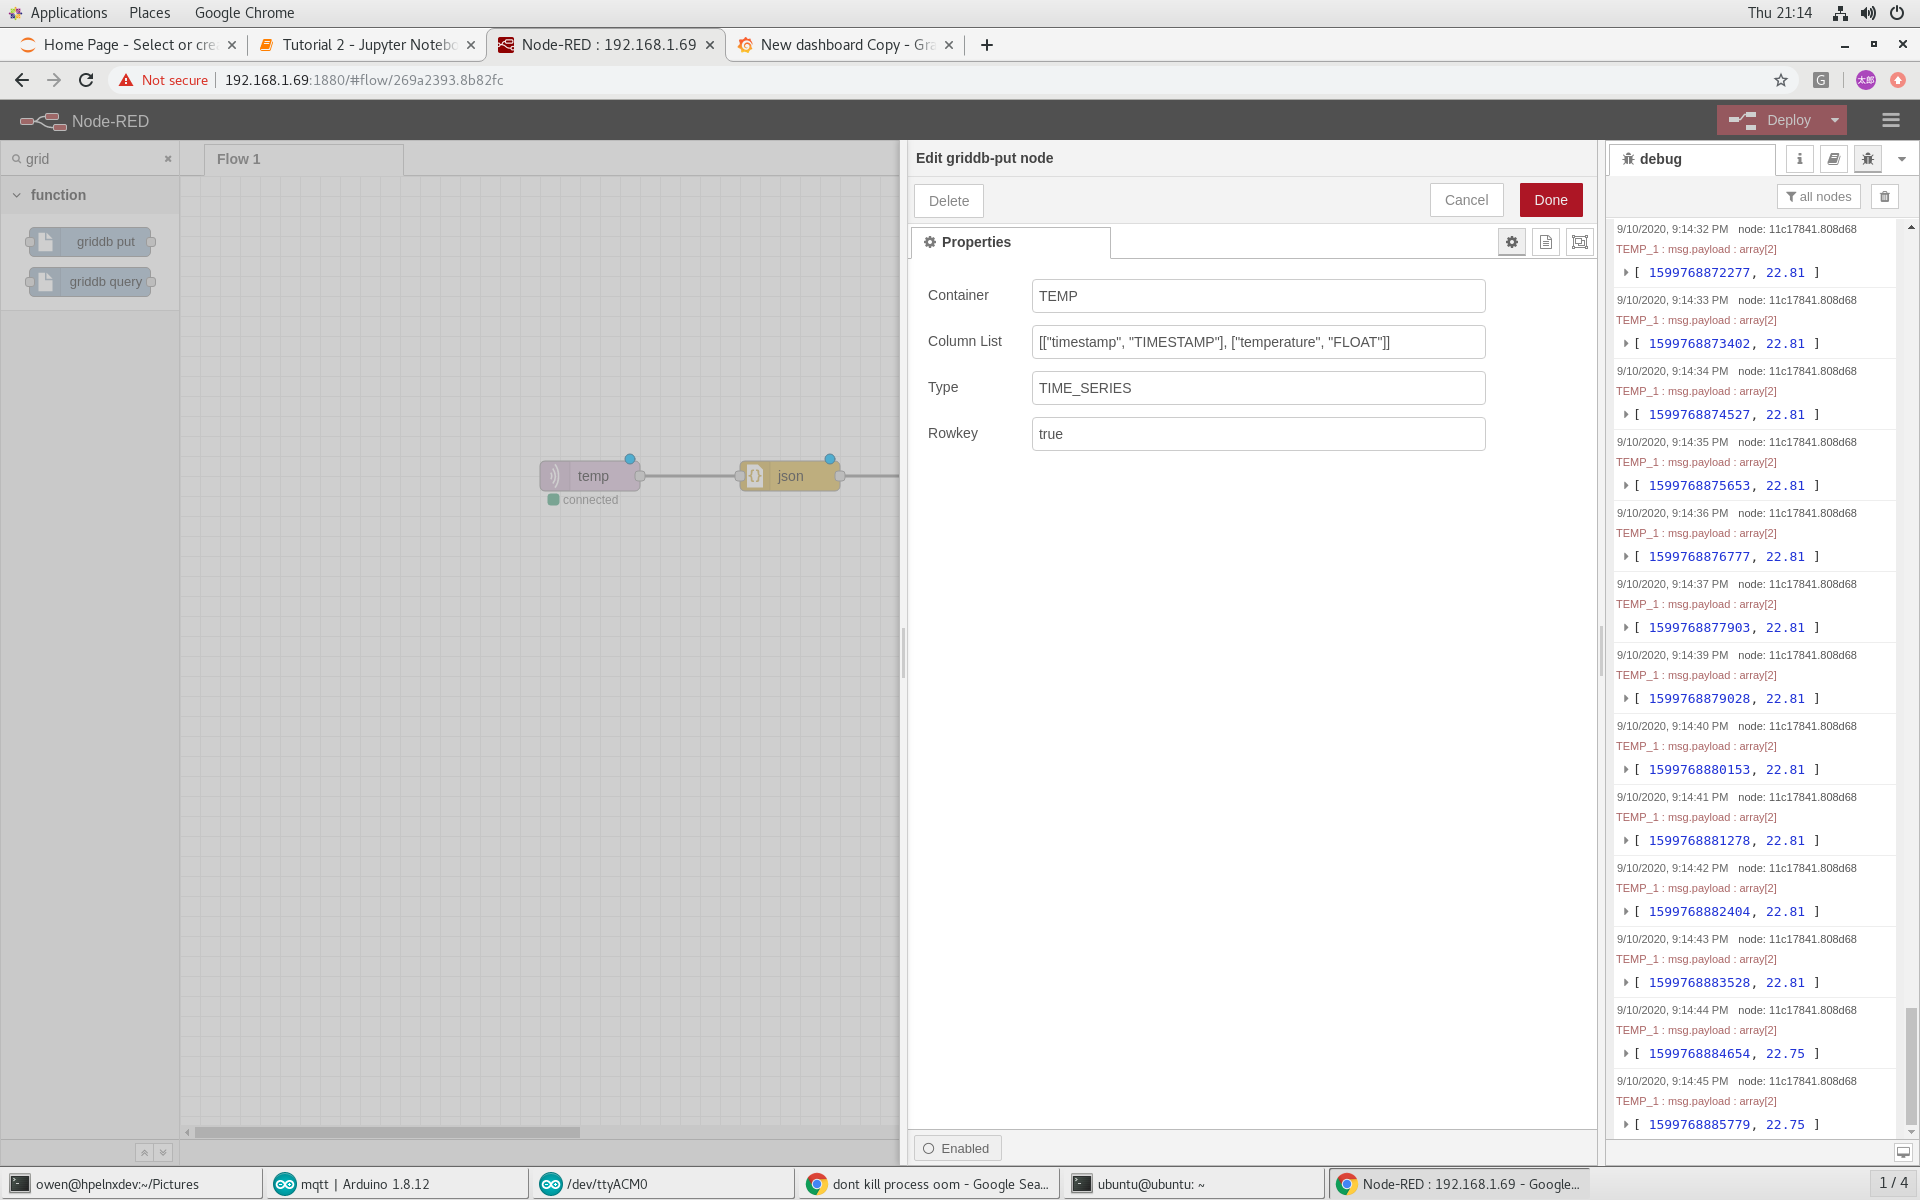Click the Column List input field
The height and width of the screenshot is (1200, 1920).
(1257, 342)
